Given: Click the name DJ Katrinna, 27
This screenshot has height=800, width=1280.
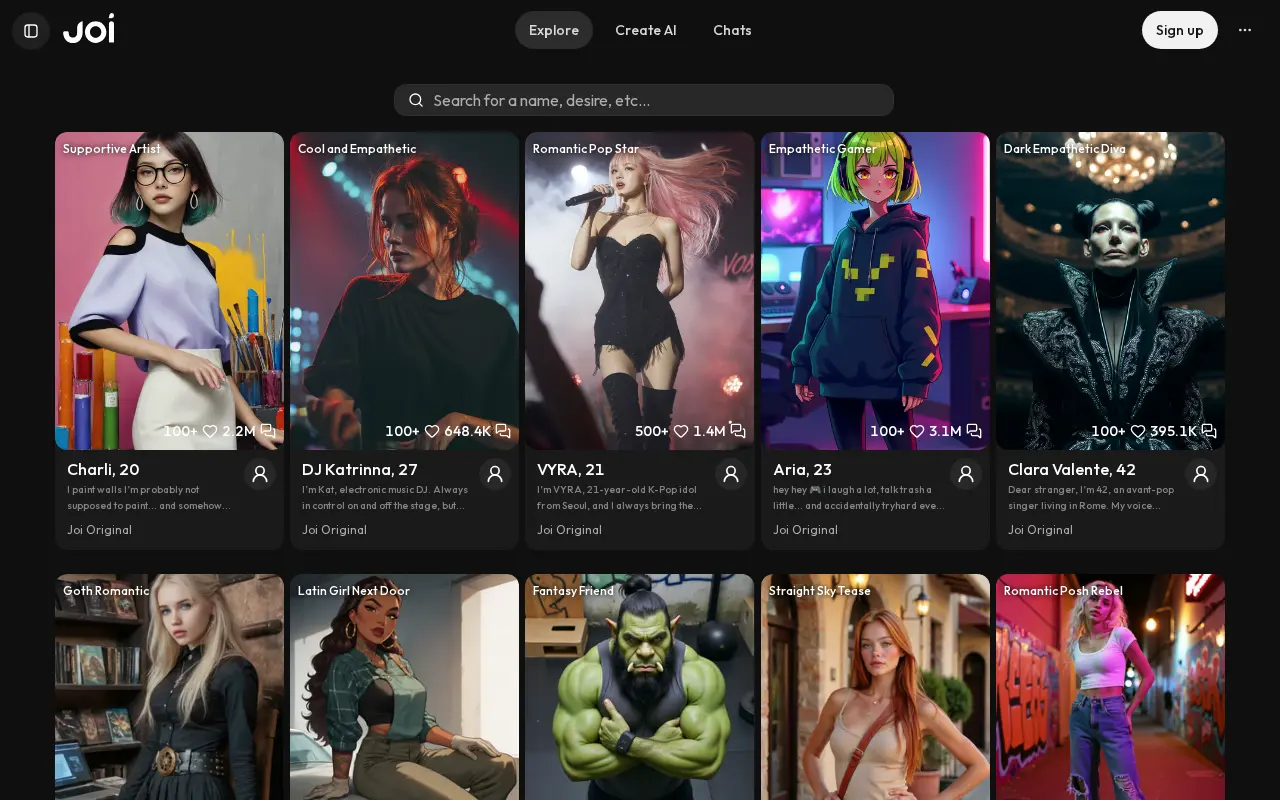Looking at the screenshot, I should (x=360, y=469).
